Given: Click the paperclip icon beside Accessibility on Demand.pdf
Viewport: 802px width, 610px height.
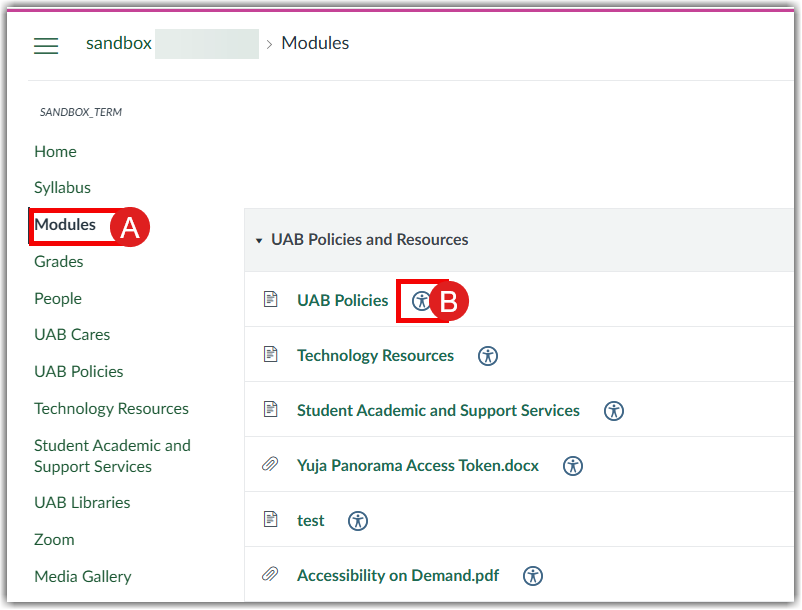Looking at the screenshot, I should 269,575.
